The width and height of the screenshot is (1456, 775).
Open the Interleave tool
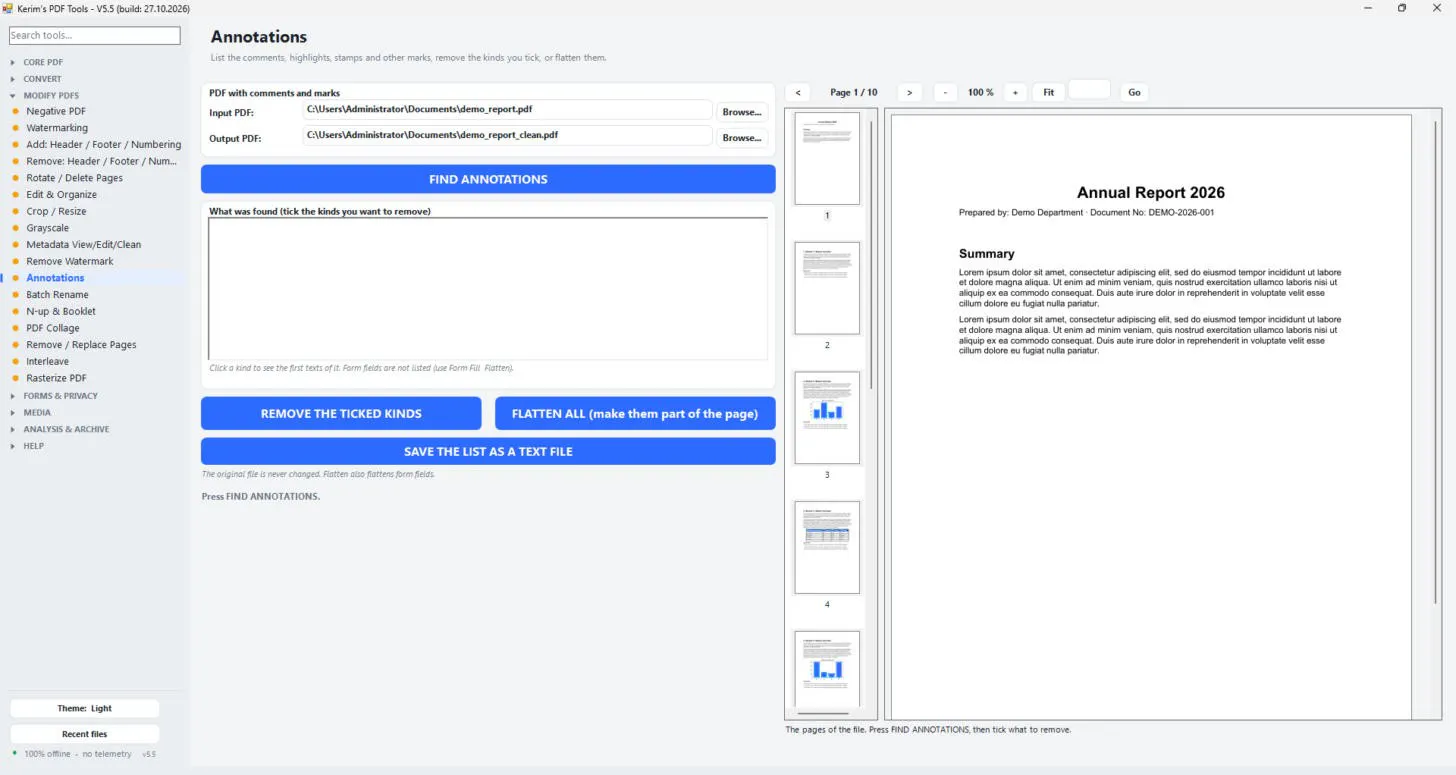[47, 362]
